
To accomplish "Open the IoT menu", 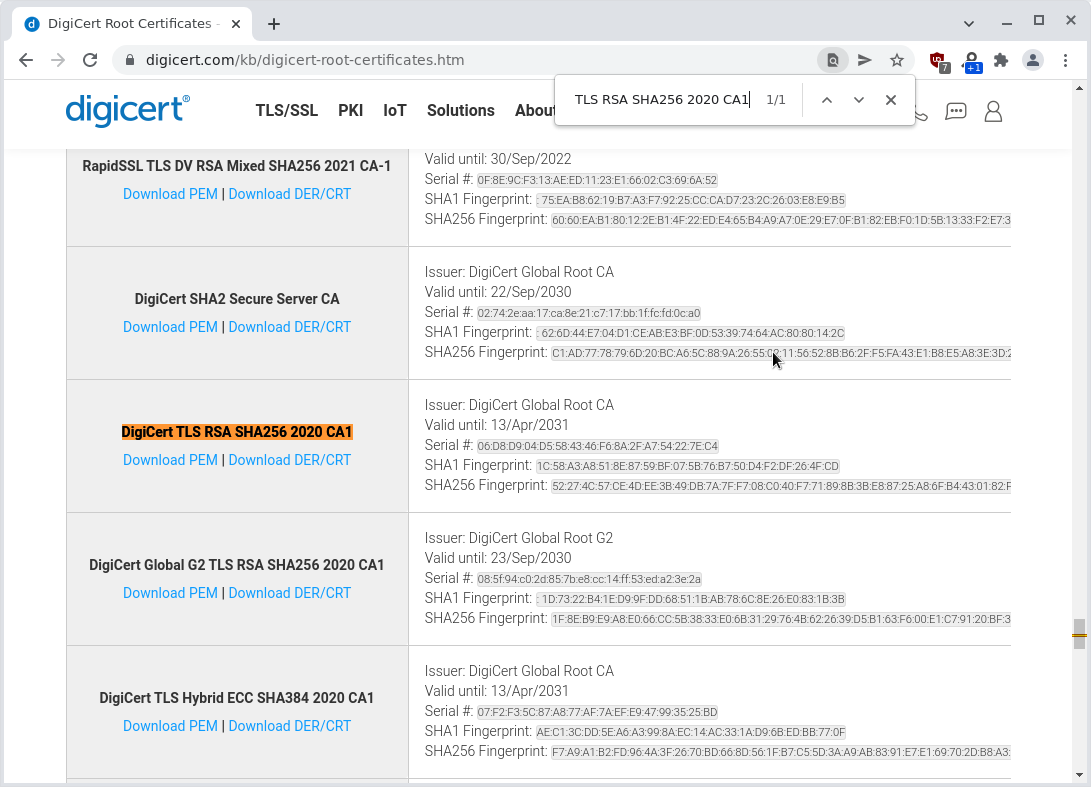I will click(x=395, y=111).
